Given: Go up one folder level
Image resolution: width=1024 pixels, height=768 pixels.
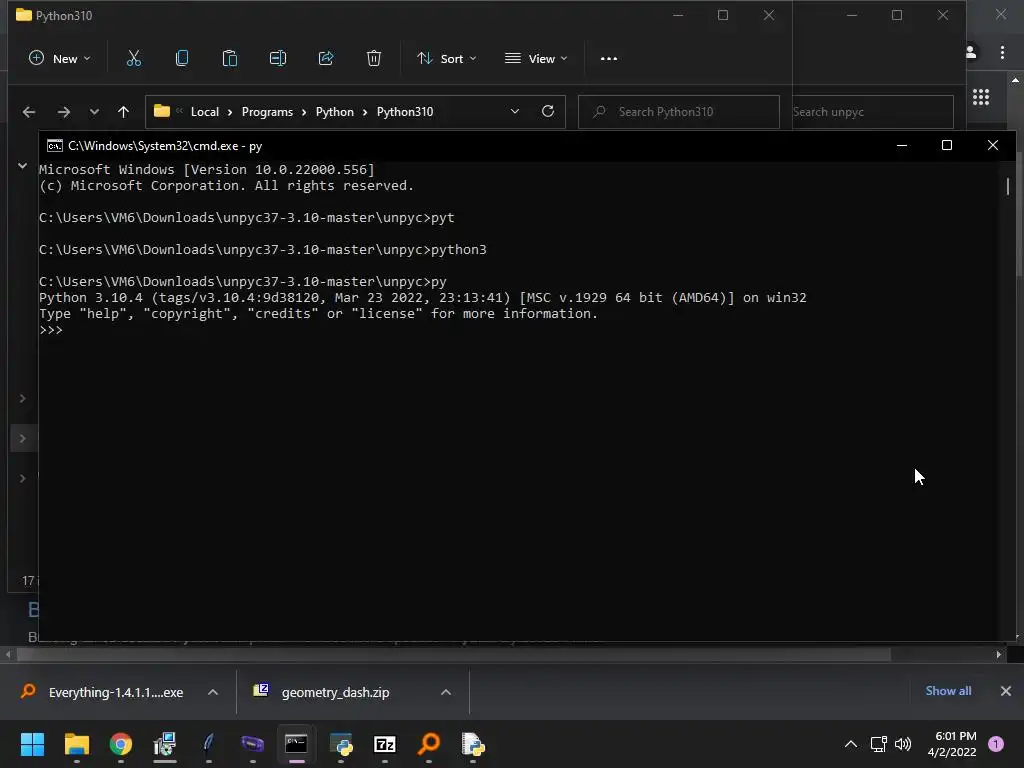Looking at the screenshot, I should tap(123, 112).
